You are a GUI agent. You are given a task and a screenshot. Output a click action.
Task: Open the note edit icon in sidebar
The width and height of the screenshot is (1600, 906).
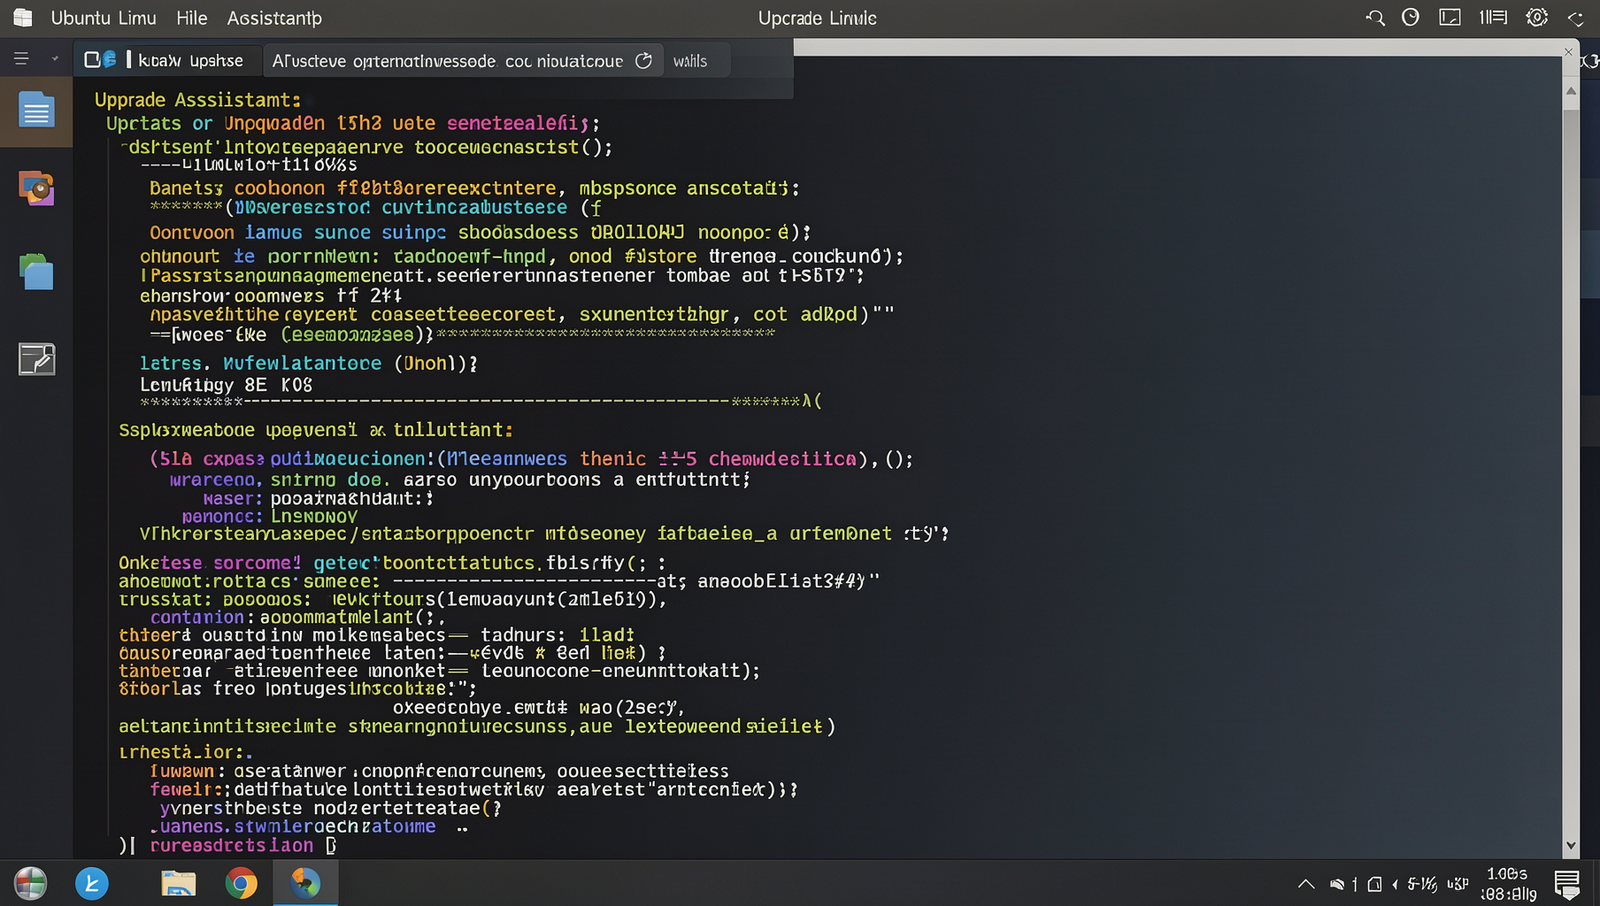pyautogui.click(x=37, y=359)
